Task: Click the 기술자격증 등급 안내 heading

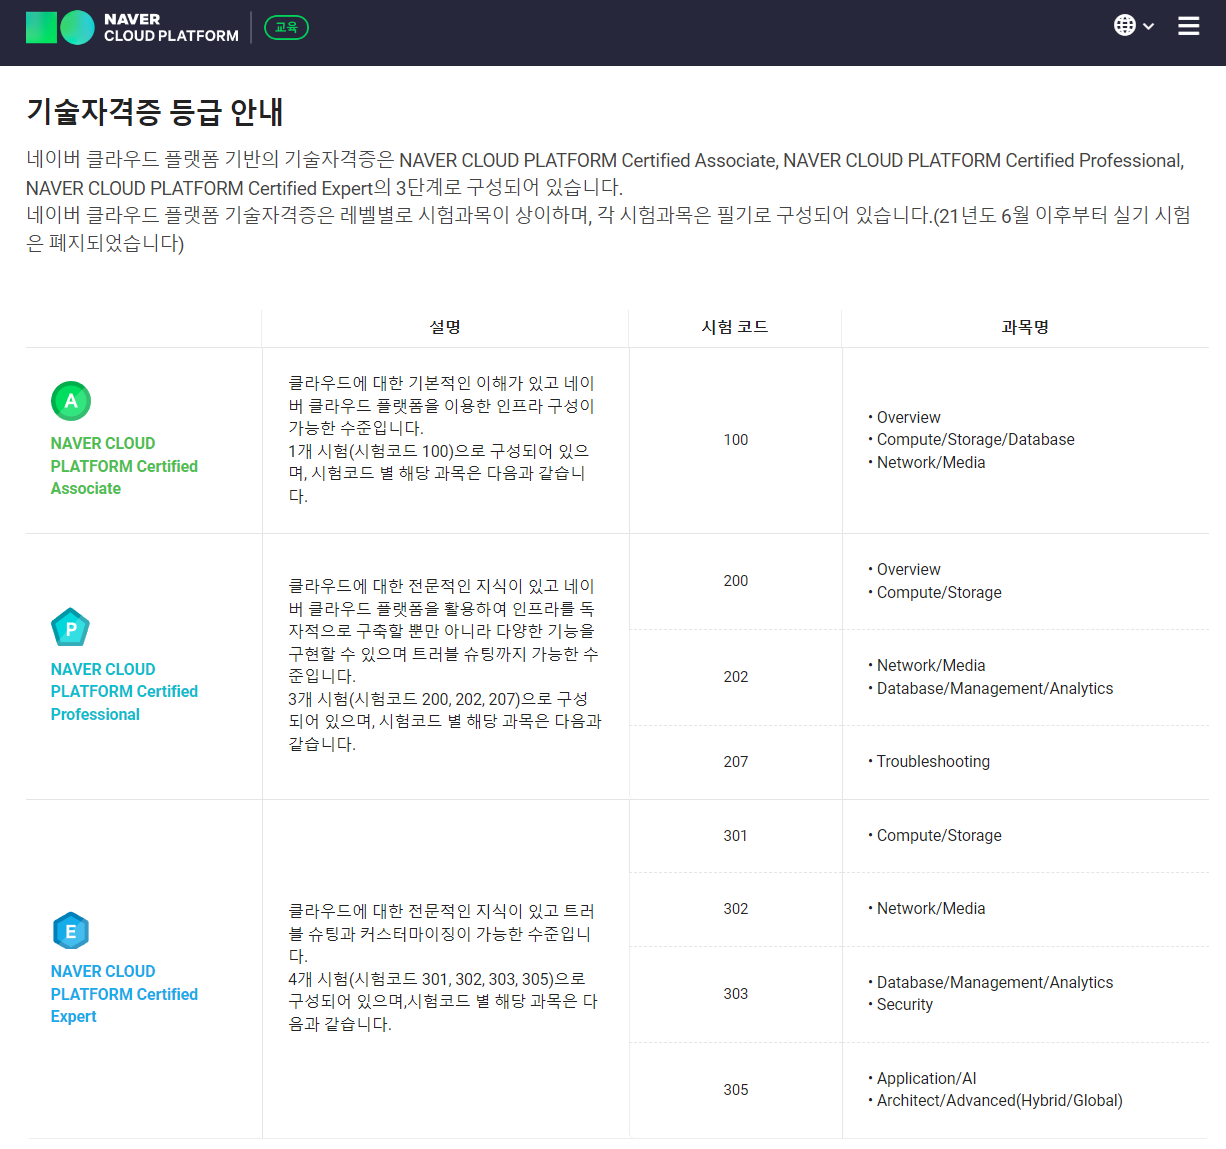Action: tap(155, 111)
